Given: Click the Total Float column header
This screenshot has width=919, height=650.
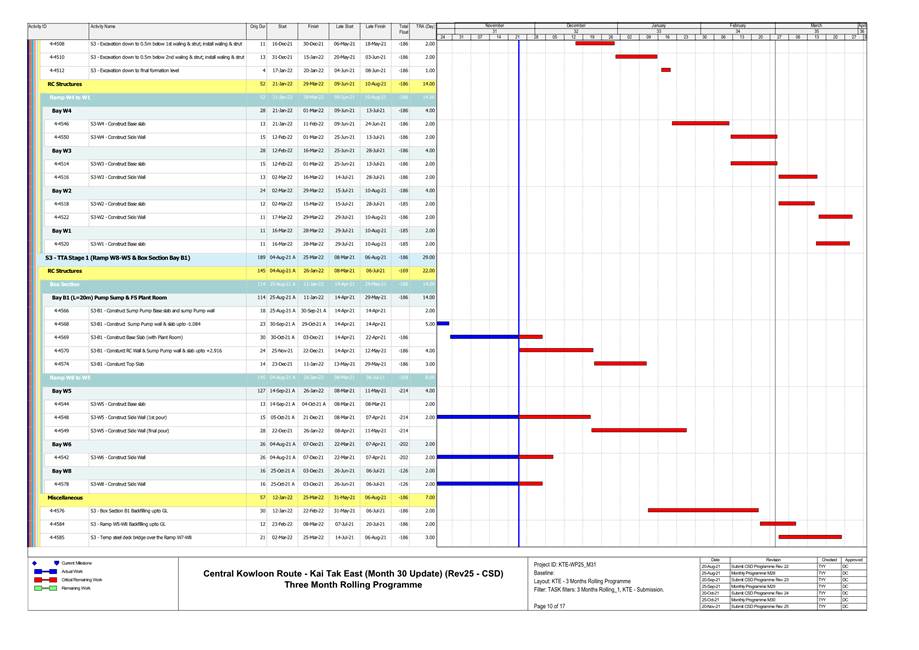Looking at the screenshot, I should (x=403, y=29).
